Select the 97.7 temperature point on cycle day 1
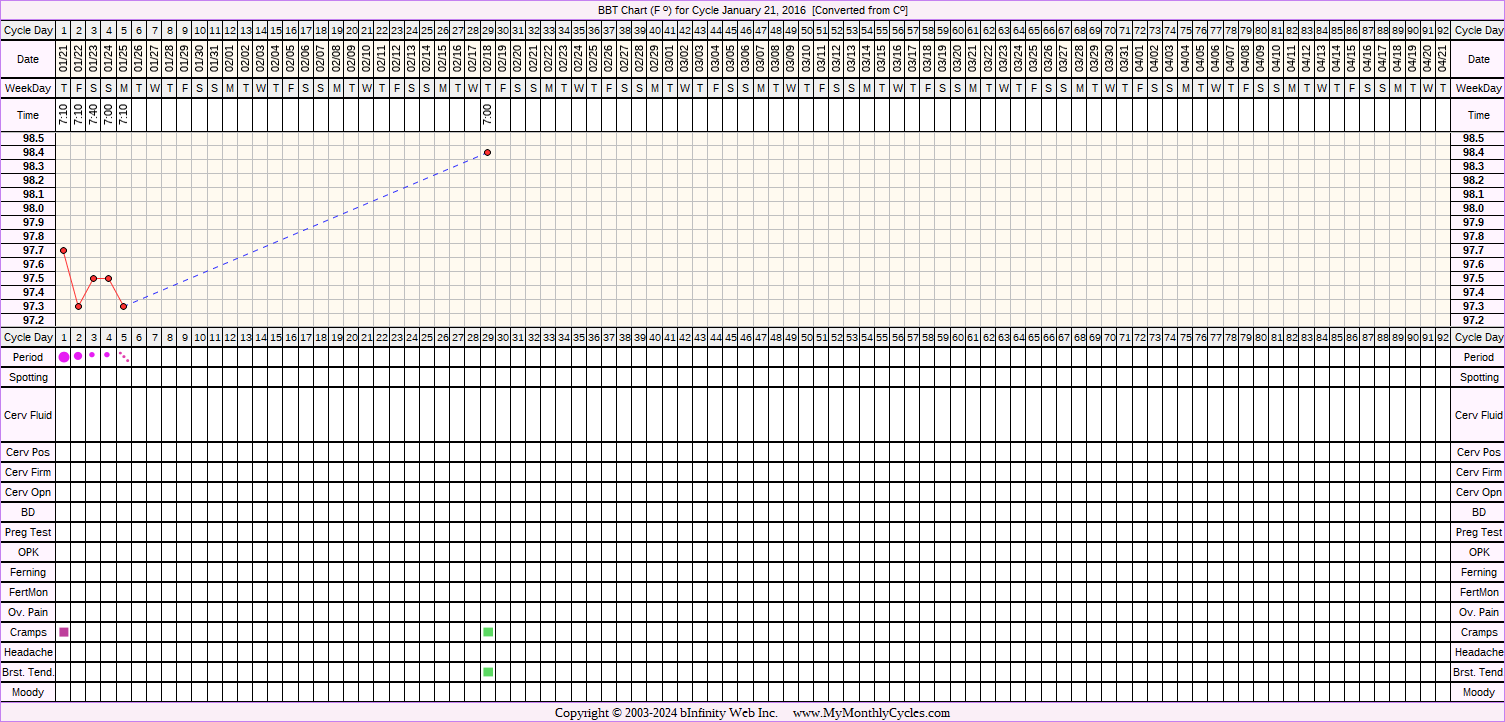The image size is (1505, 722). tap(63, 250)
